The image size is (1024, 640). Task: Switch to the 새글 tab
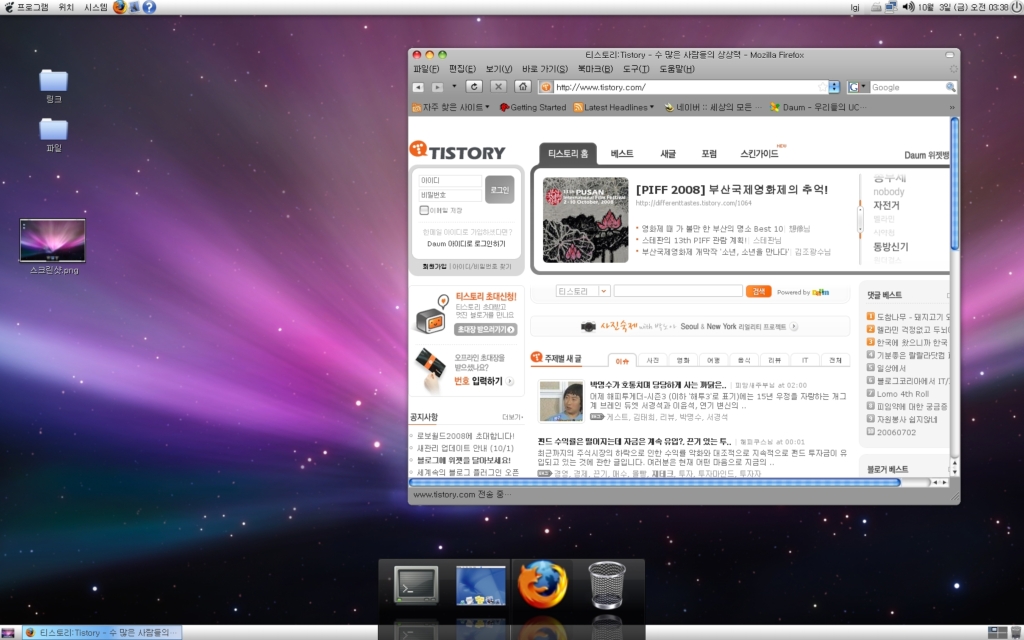tap(667, 153)
